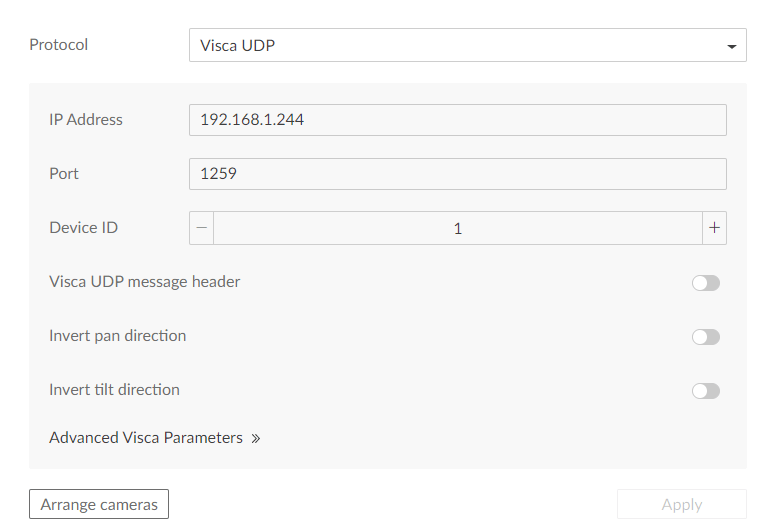Click the Apply button
Image resolution: width=778 pixels, height=528 pixels.
682,504
